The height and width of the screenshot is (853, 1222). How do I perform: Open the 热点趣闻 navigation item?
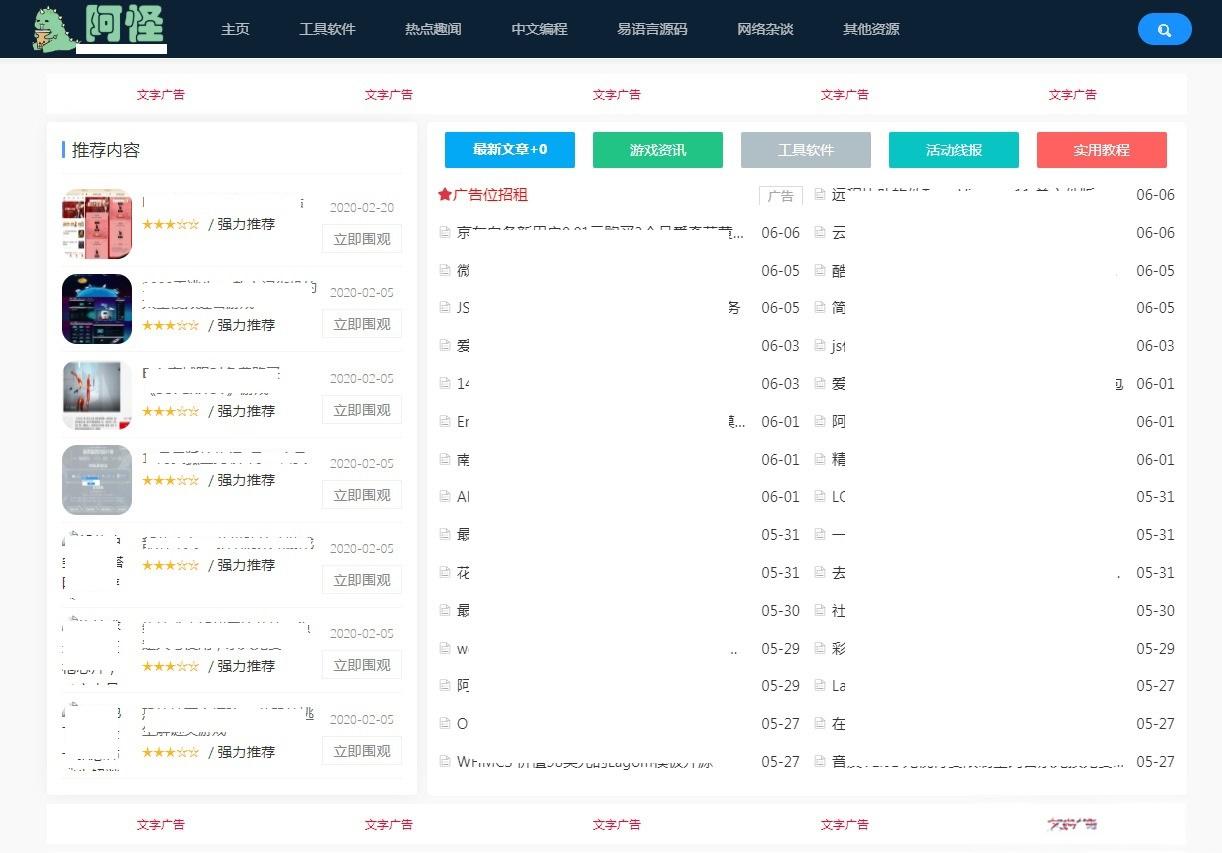pos(433,29)
